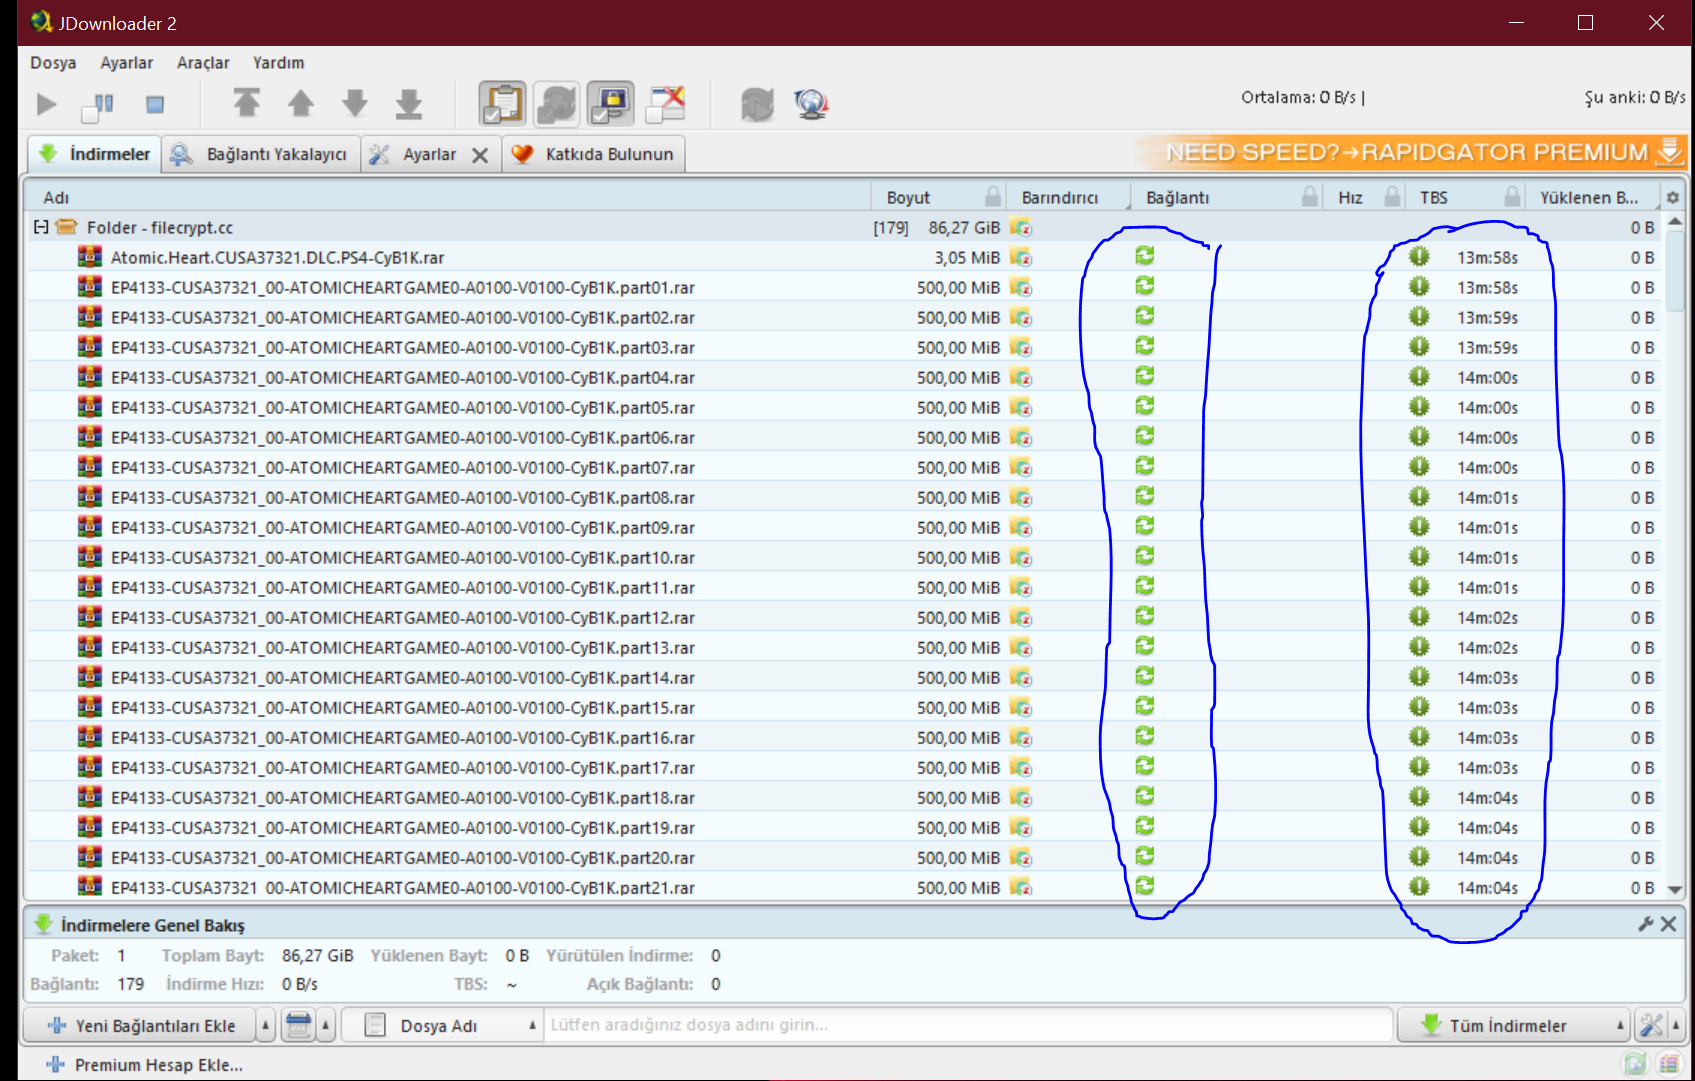The image size is (1695, 1081).
Task: Click the reconnect status icon for part07.rar
Action: point(1144,466)
